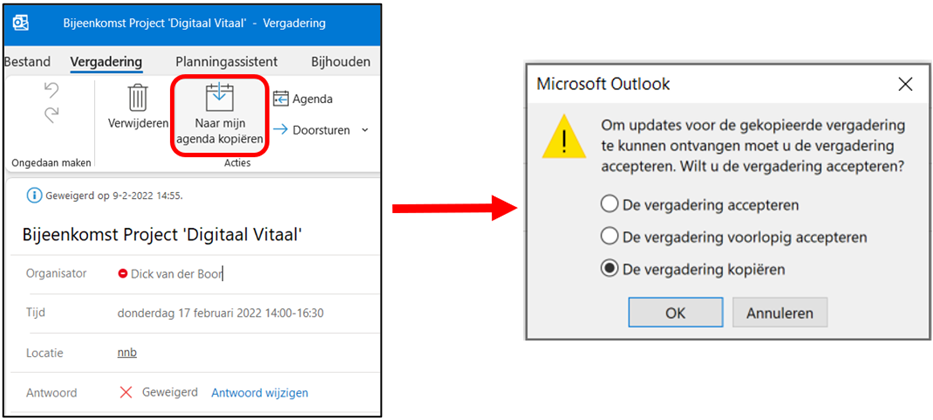Click the Annuleren button
The height and width of the screenshot is (420, 933).
point(779,312)
